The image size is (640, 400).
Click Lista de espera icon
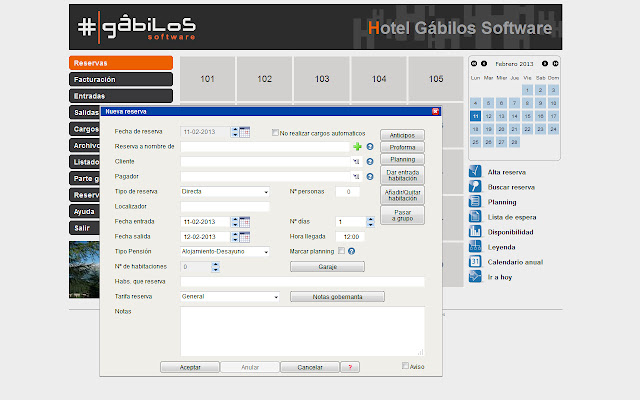[475, 216]
